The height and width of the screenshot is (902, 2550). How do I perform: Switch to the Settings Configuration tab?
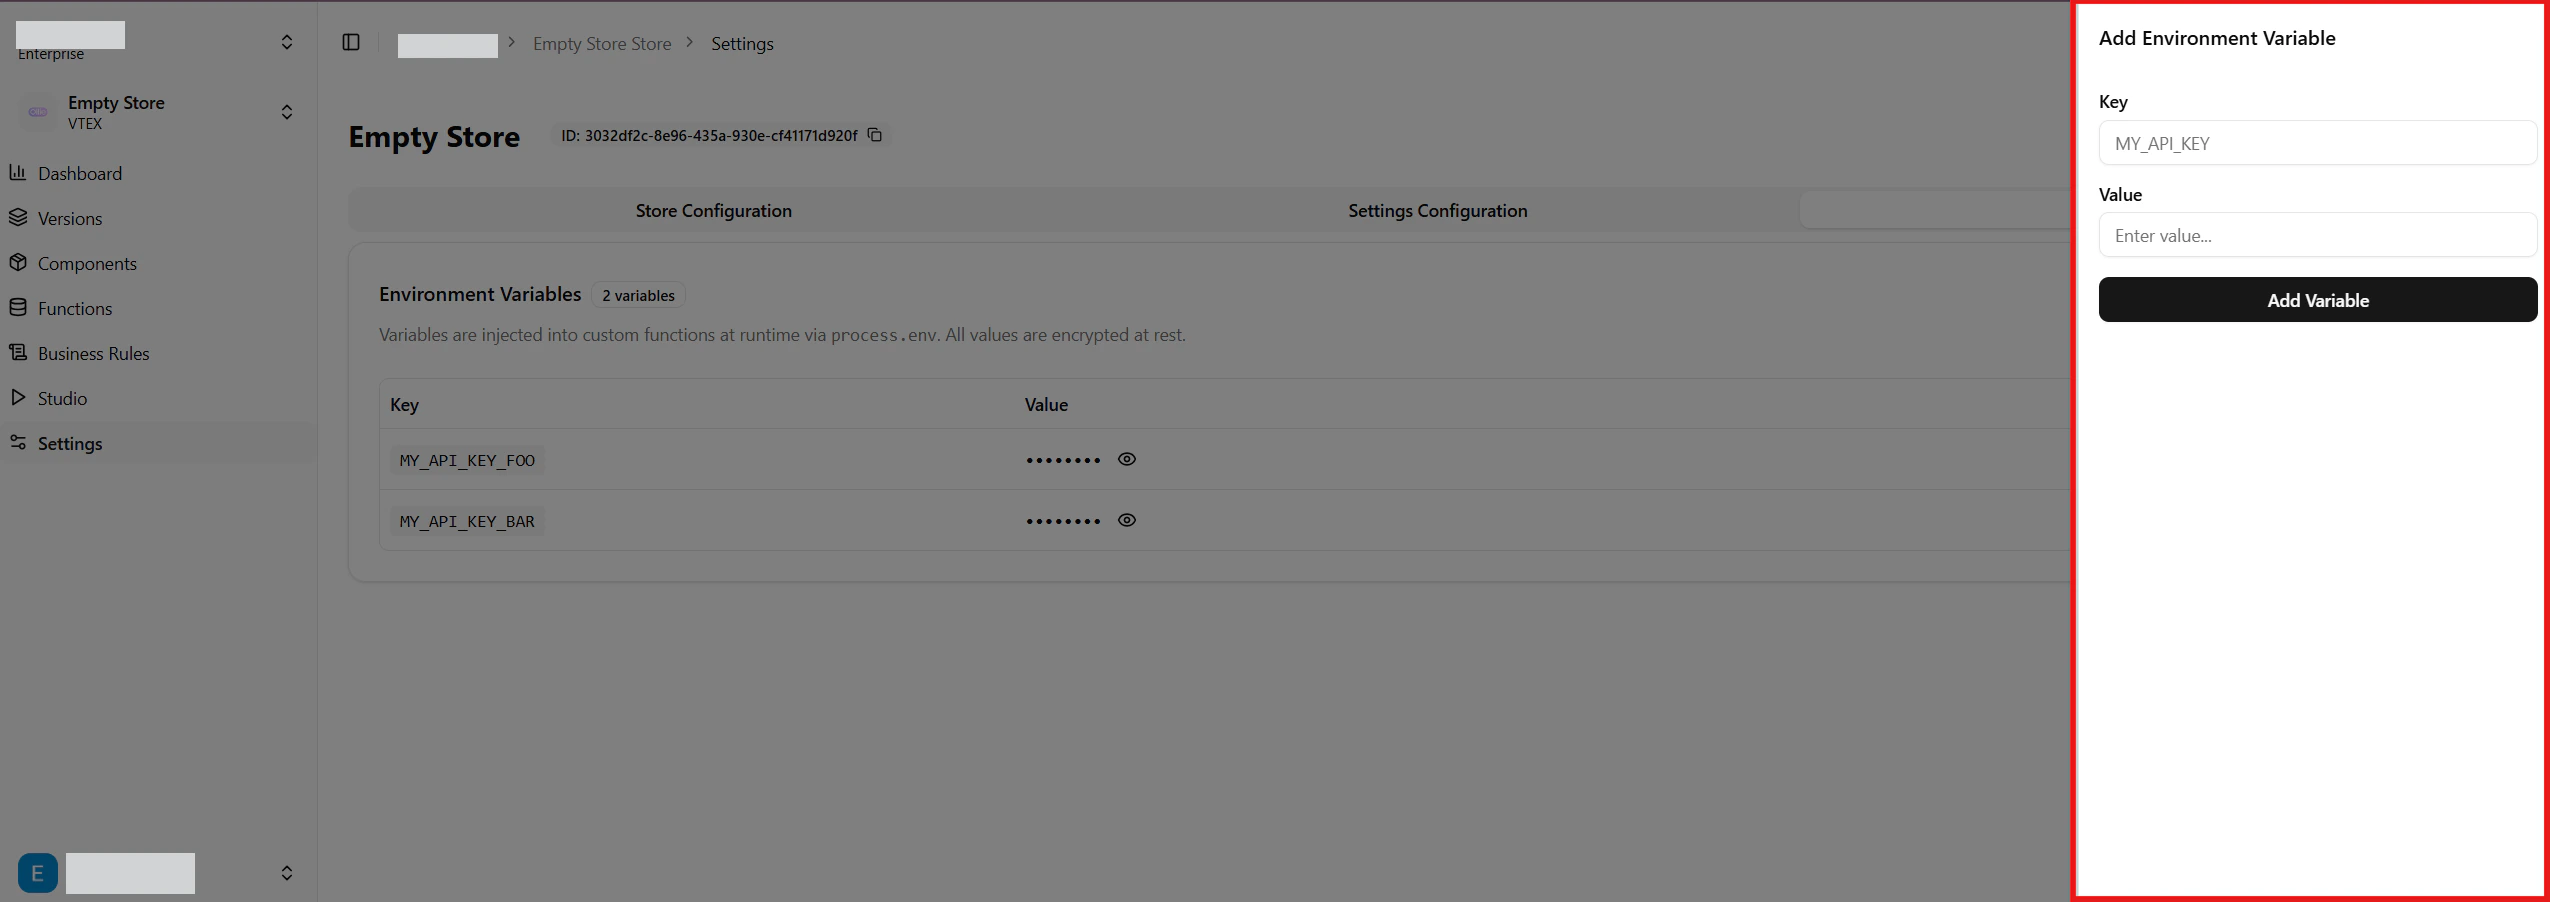click(1437, 210)
